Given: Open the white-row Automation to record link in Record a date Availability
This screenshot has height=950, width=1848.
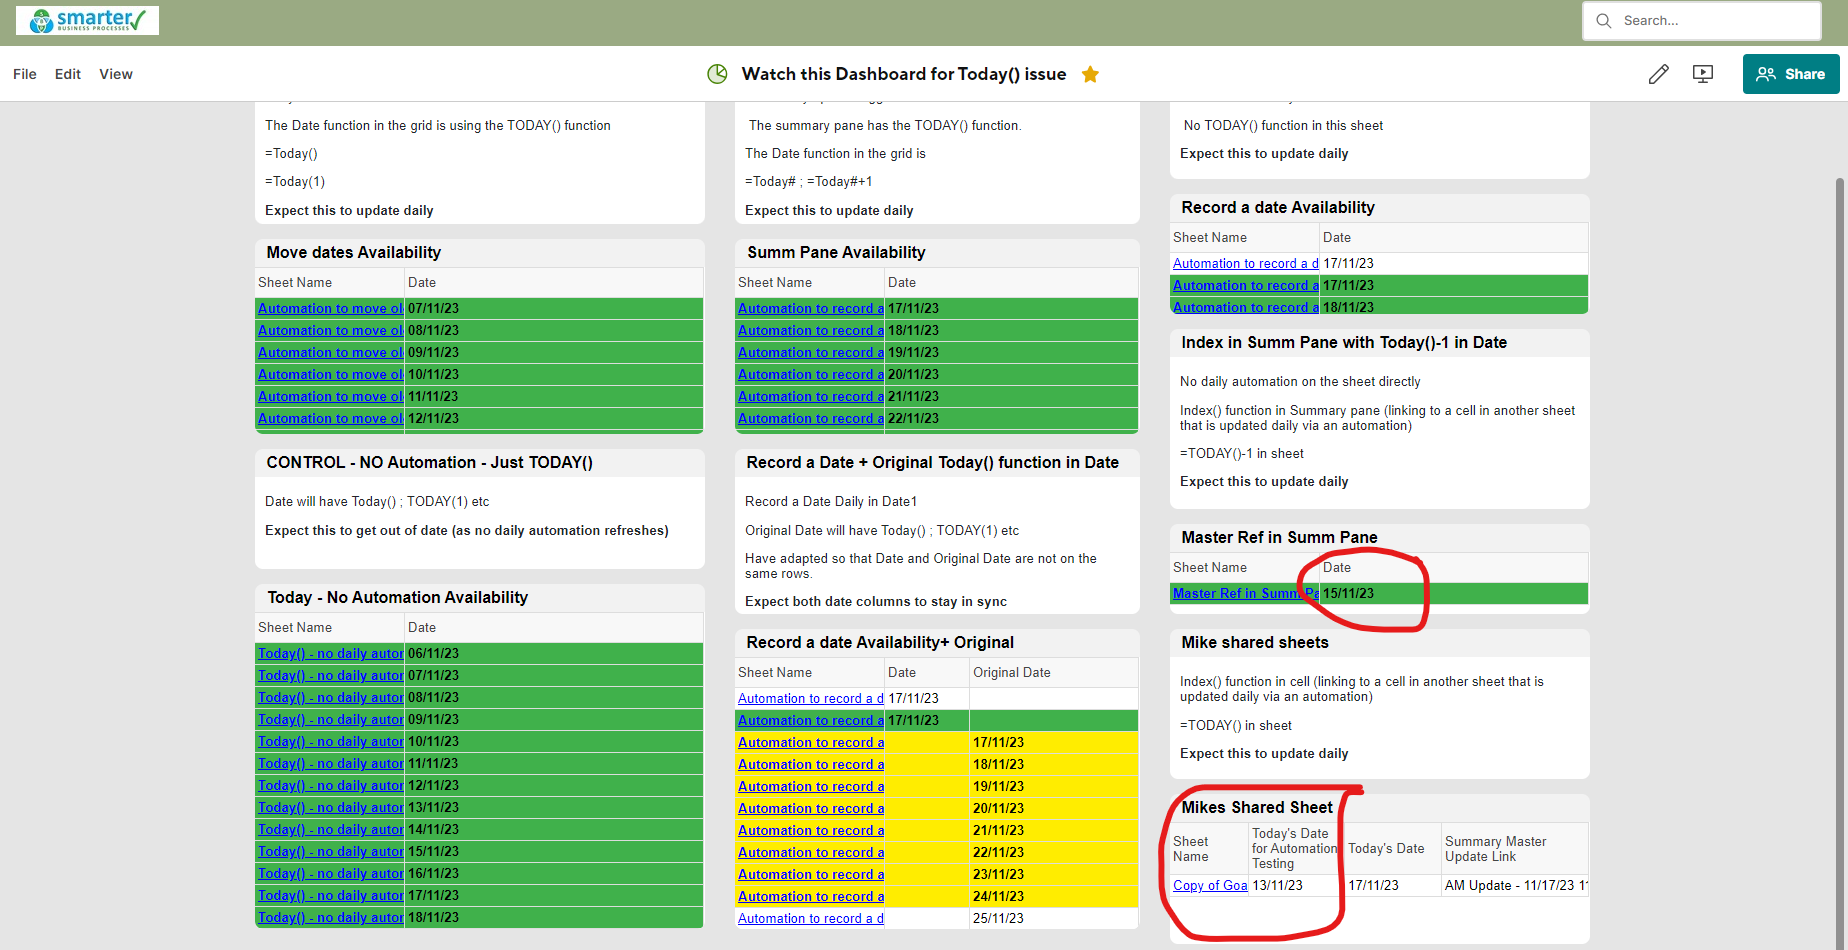Looking at the screenshot, I should tap(1246, 264).
